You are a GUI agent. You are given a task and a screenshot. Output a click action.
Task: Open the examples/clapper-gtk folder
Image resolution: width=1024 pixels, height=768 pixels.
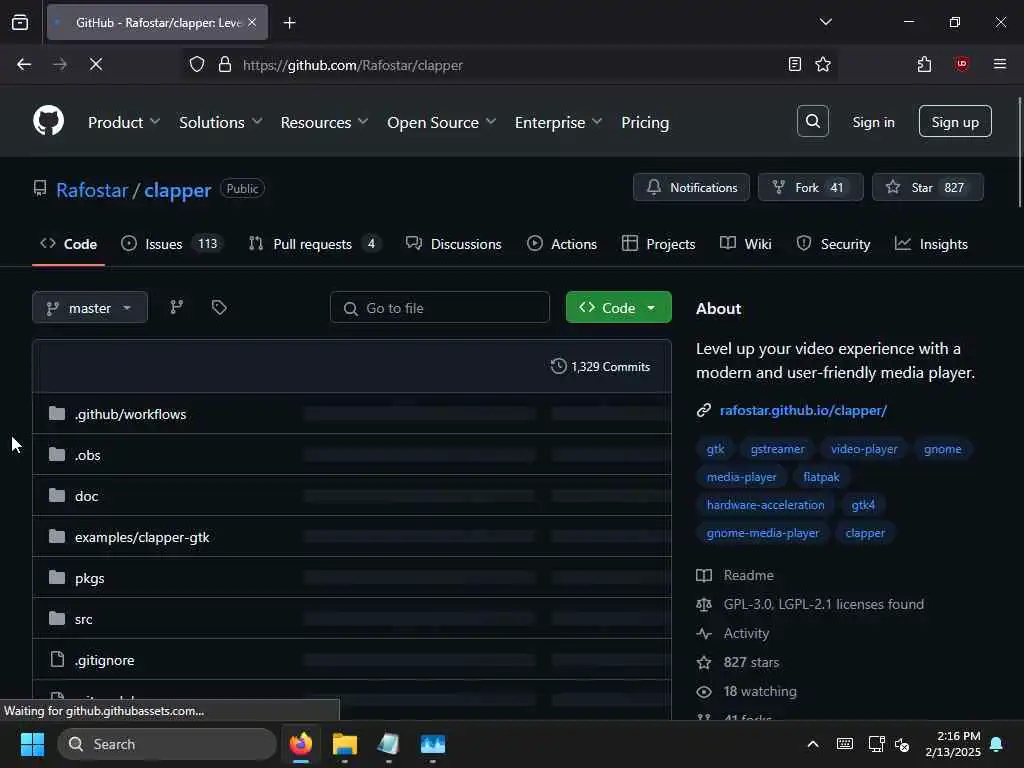[x=142, y=537]
